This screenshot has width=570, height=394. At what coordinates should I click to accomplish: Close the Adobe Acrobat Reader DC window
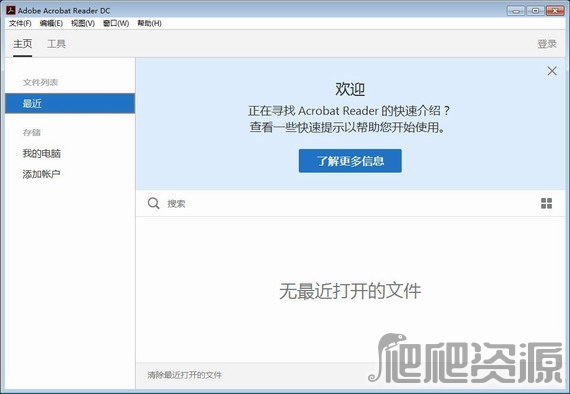(x=555, y=11)
